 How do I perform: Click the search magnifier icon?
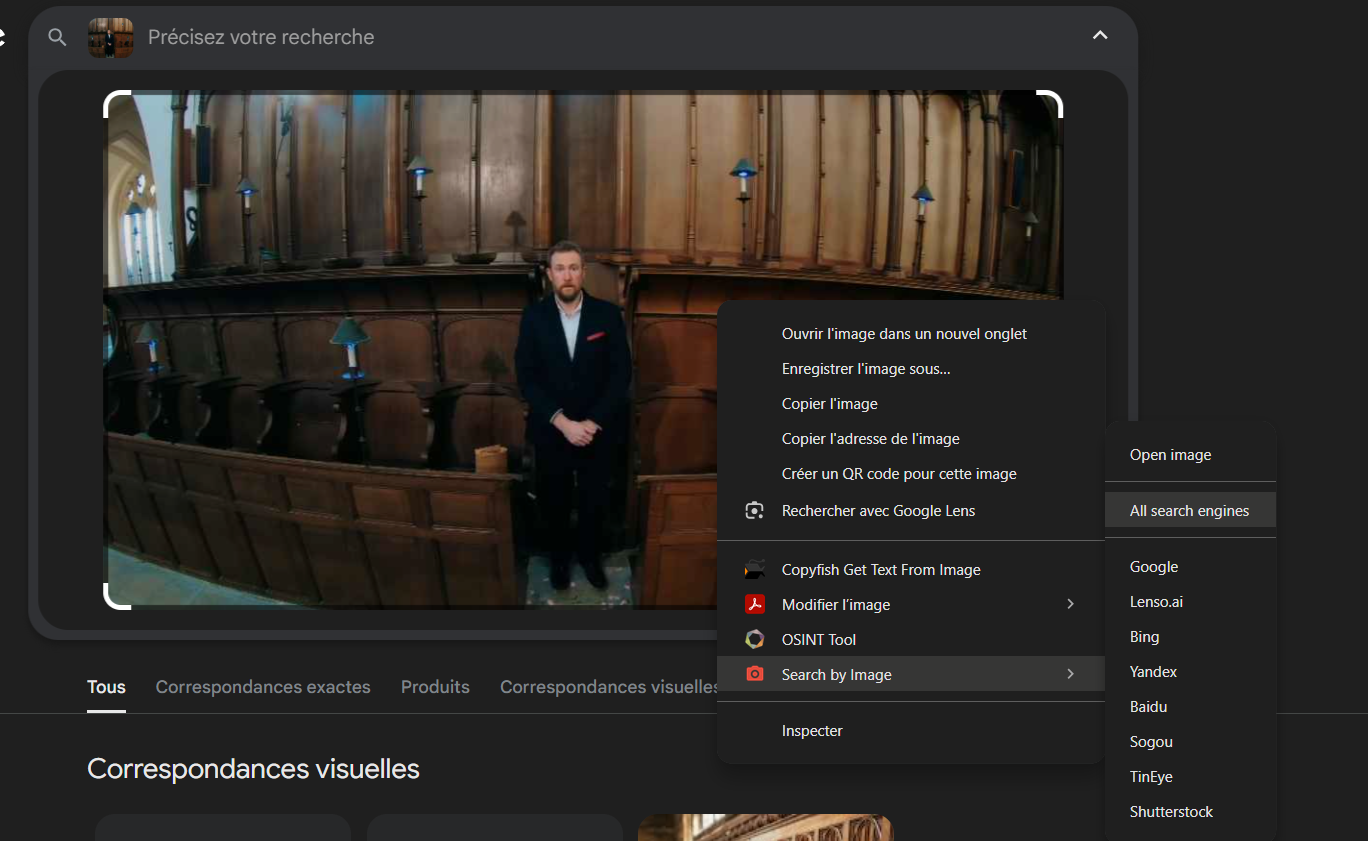57,37
